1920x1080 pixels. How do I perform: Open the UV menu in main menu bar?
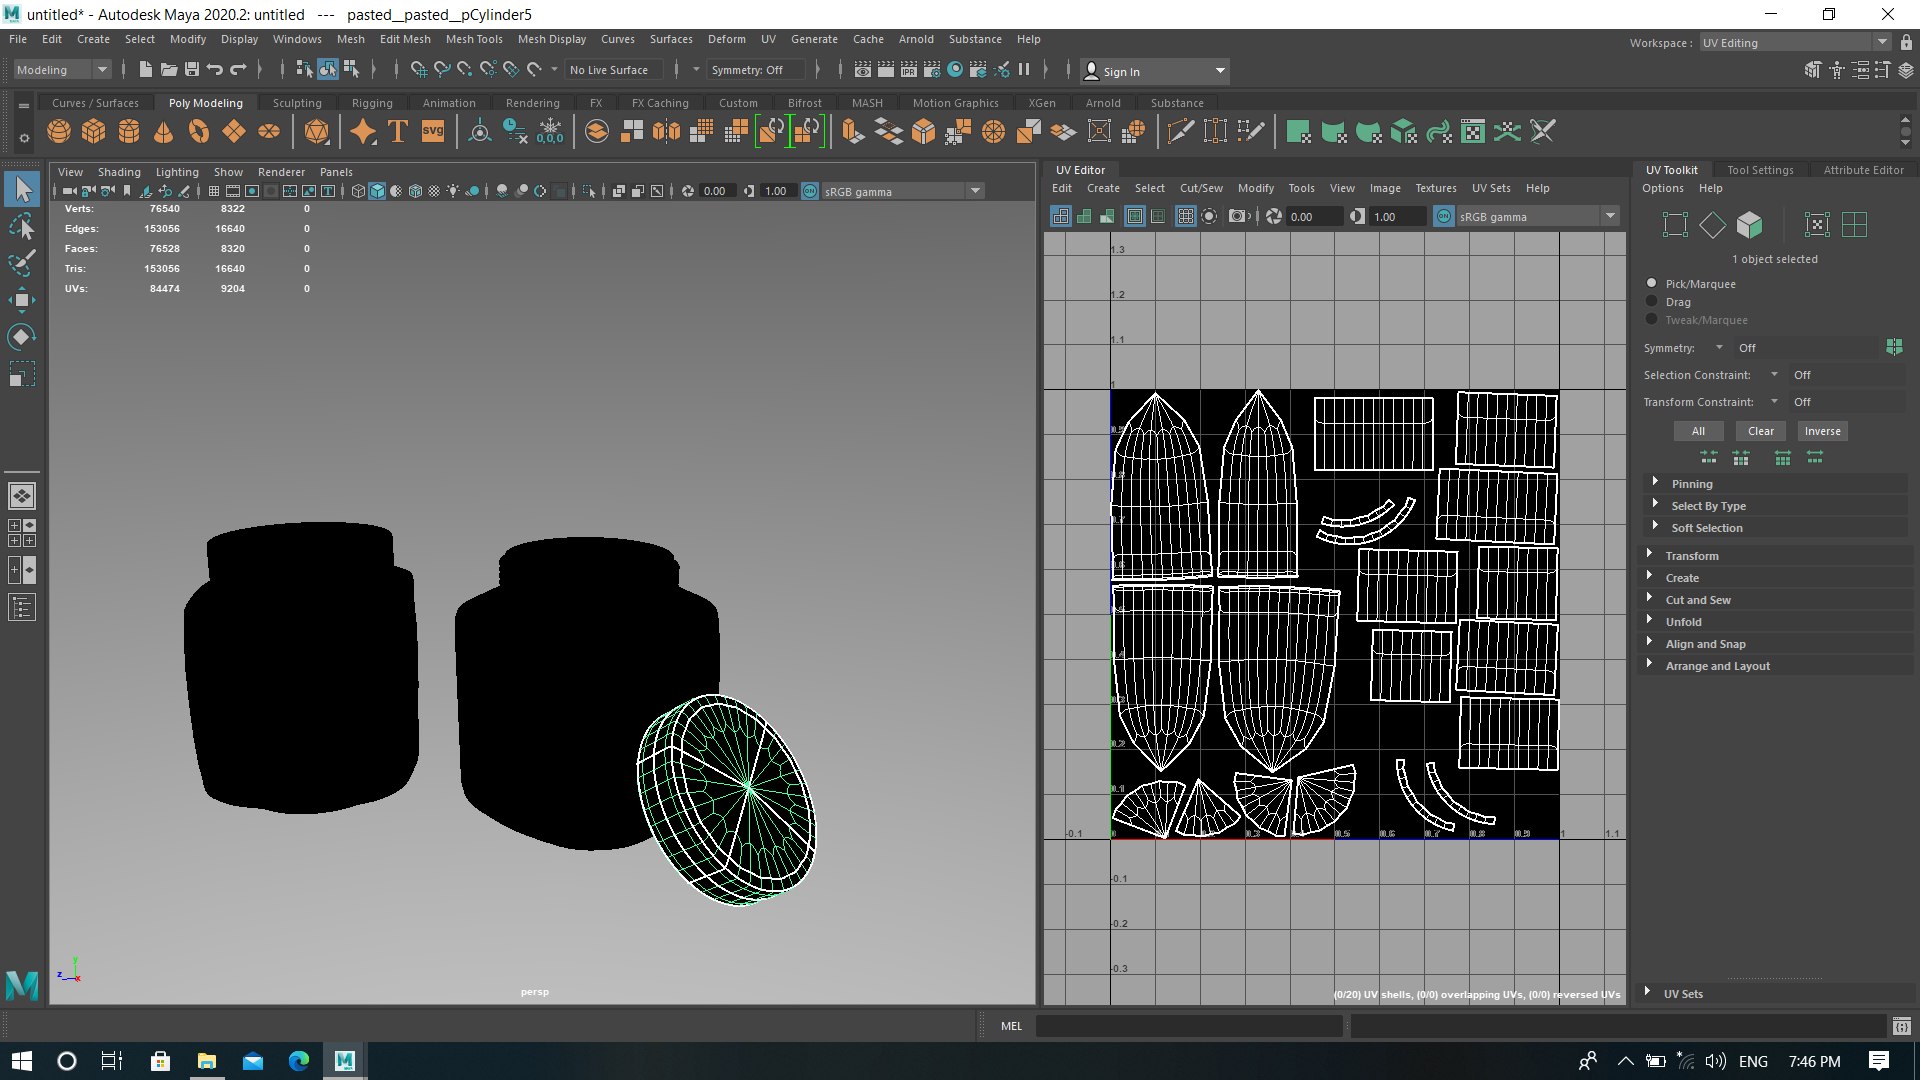click(768, 39)
